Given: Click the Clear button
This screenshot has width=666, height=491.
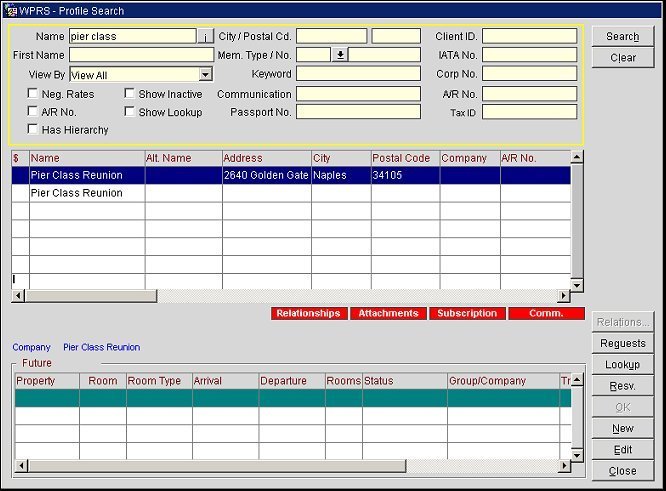Looking at the screenshot, I should click(x=622, y=58).
